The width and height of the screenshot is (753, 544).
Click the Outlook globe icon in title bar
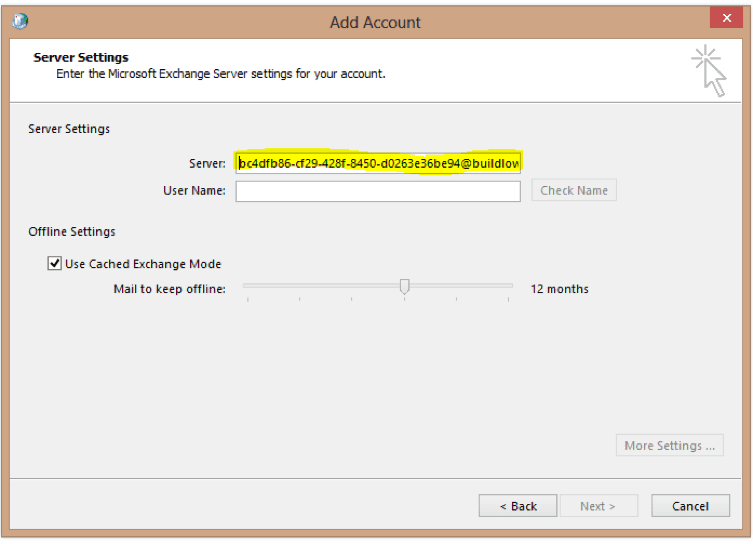(20, 21)
